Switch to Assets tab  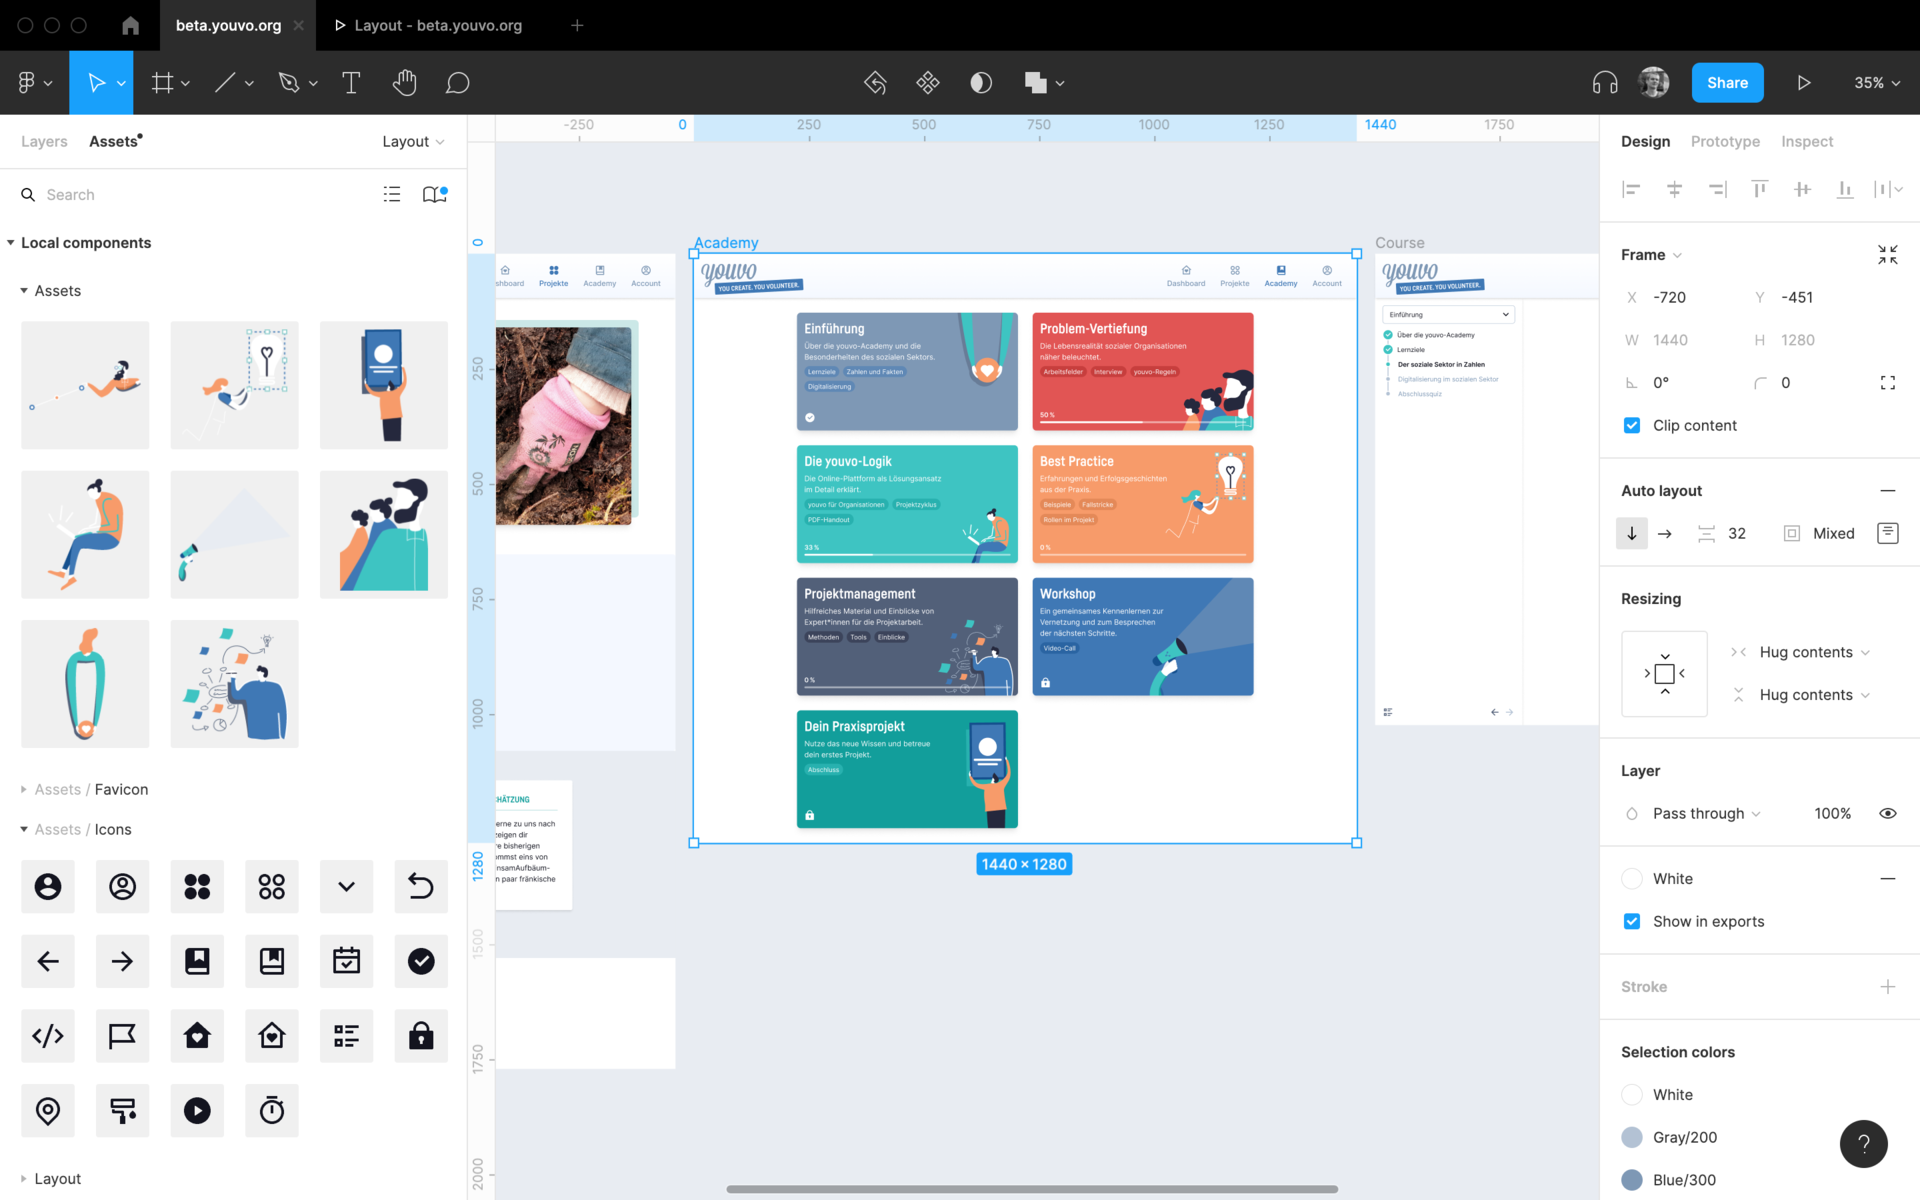tap(113, 141)
